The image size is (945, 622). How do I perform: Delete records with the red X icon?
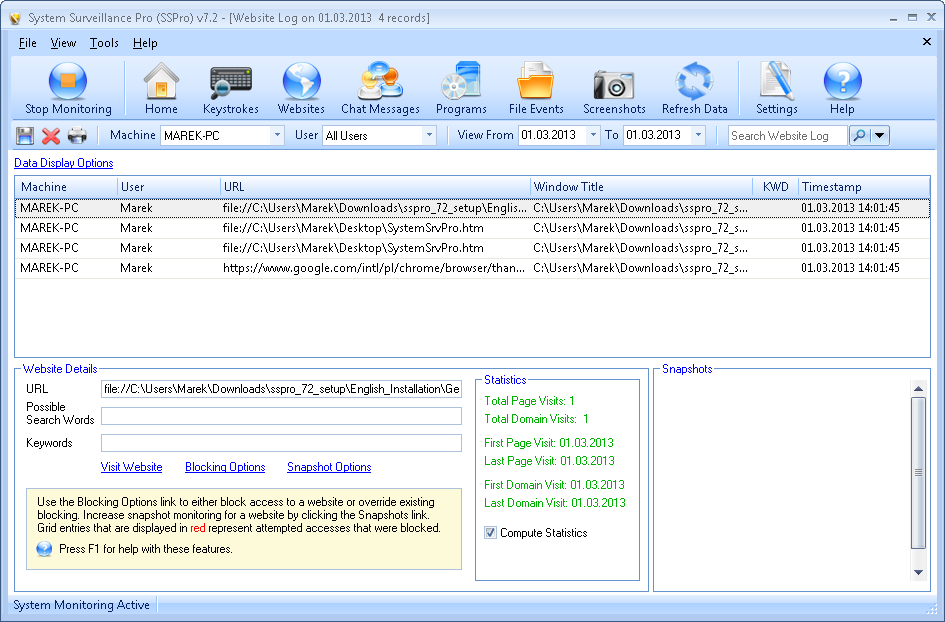(51, 136)
